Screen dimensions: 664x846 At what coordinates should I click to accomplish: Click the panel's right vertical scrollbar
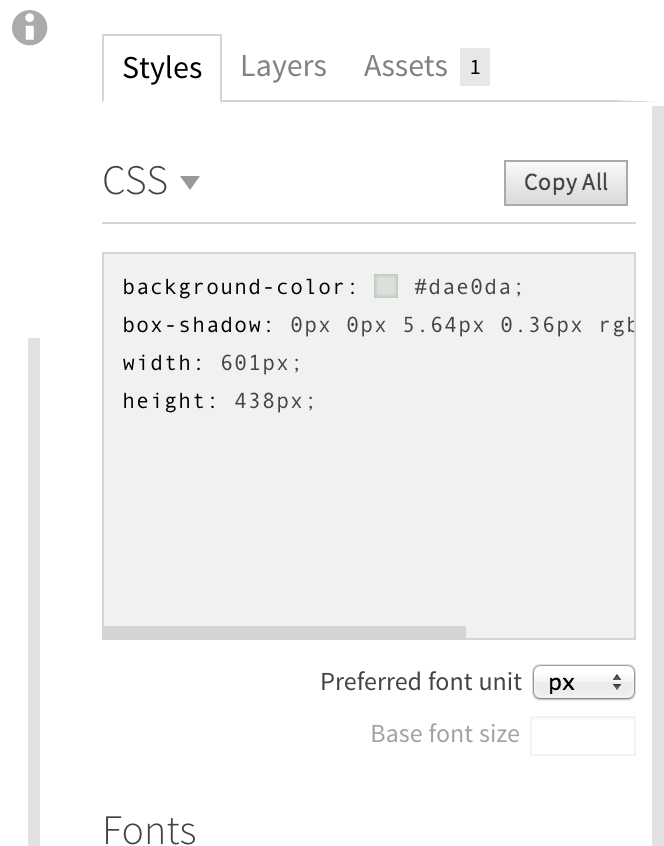(x=658, y=475)
